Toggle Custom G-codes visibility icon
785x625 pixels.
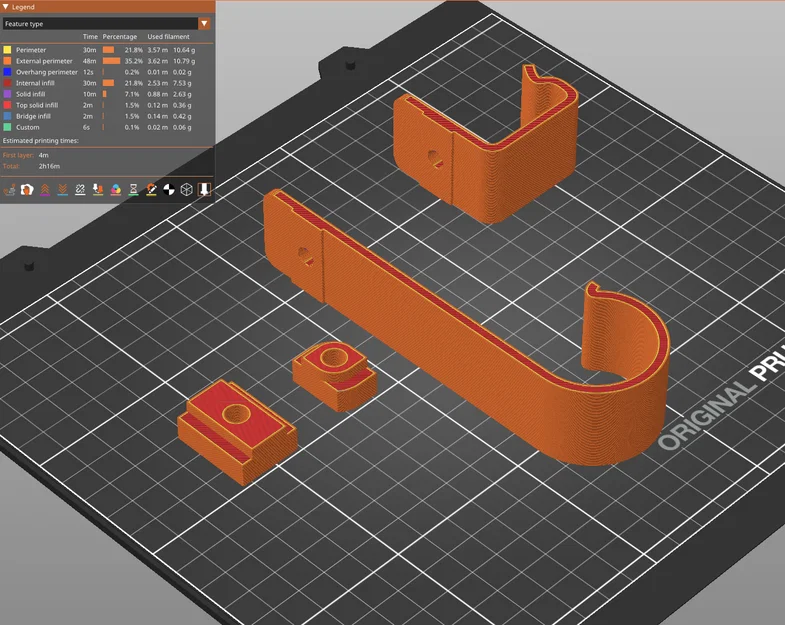click(x=151, y=190)
